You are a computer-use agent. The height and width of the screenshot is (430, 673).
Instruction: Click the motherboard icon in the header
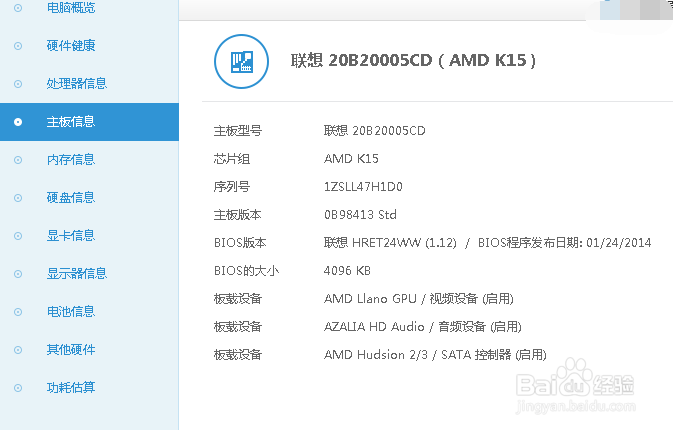242,61
